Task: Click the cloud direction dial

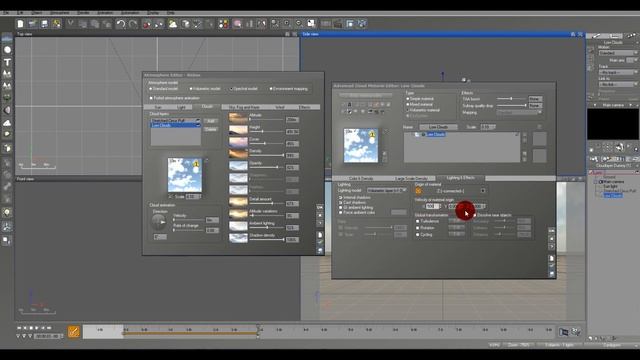Action: [159, 222]
